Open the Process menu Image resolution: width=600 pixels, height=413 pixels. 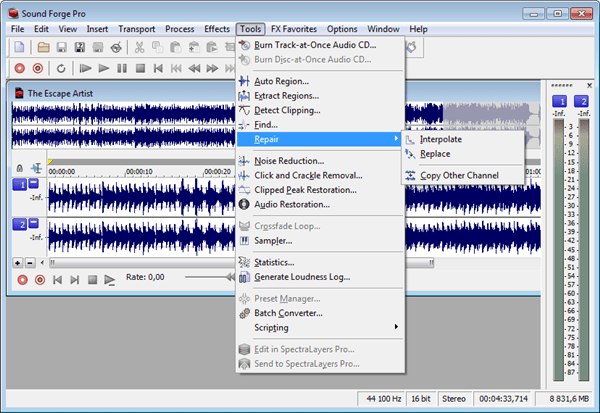point(180,29)
